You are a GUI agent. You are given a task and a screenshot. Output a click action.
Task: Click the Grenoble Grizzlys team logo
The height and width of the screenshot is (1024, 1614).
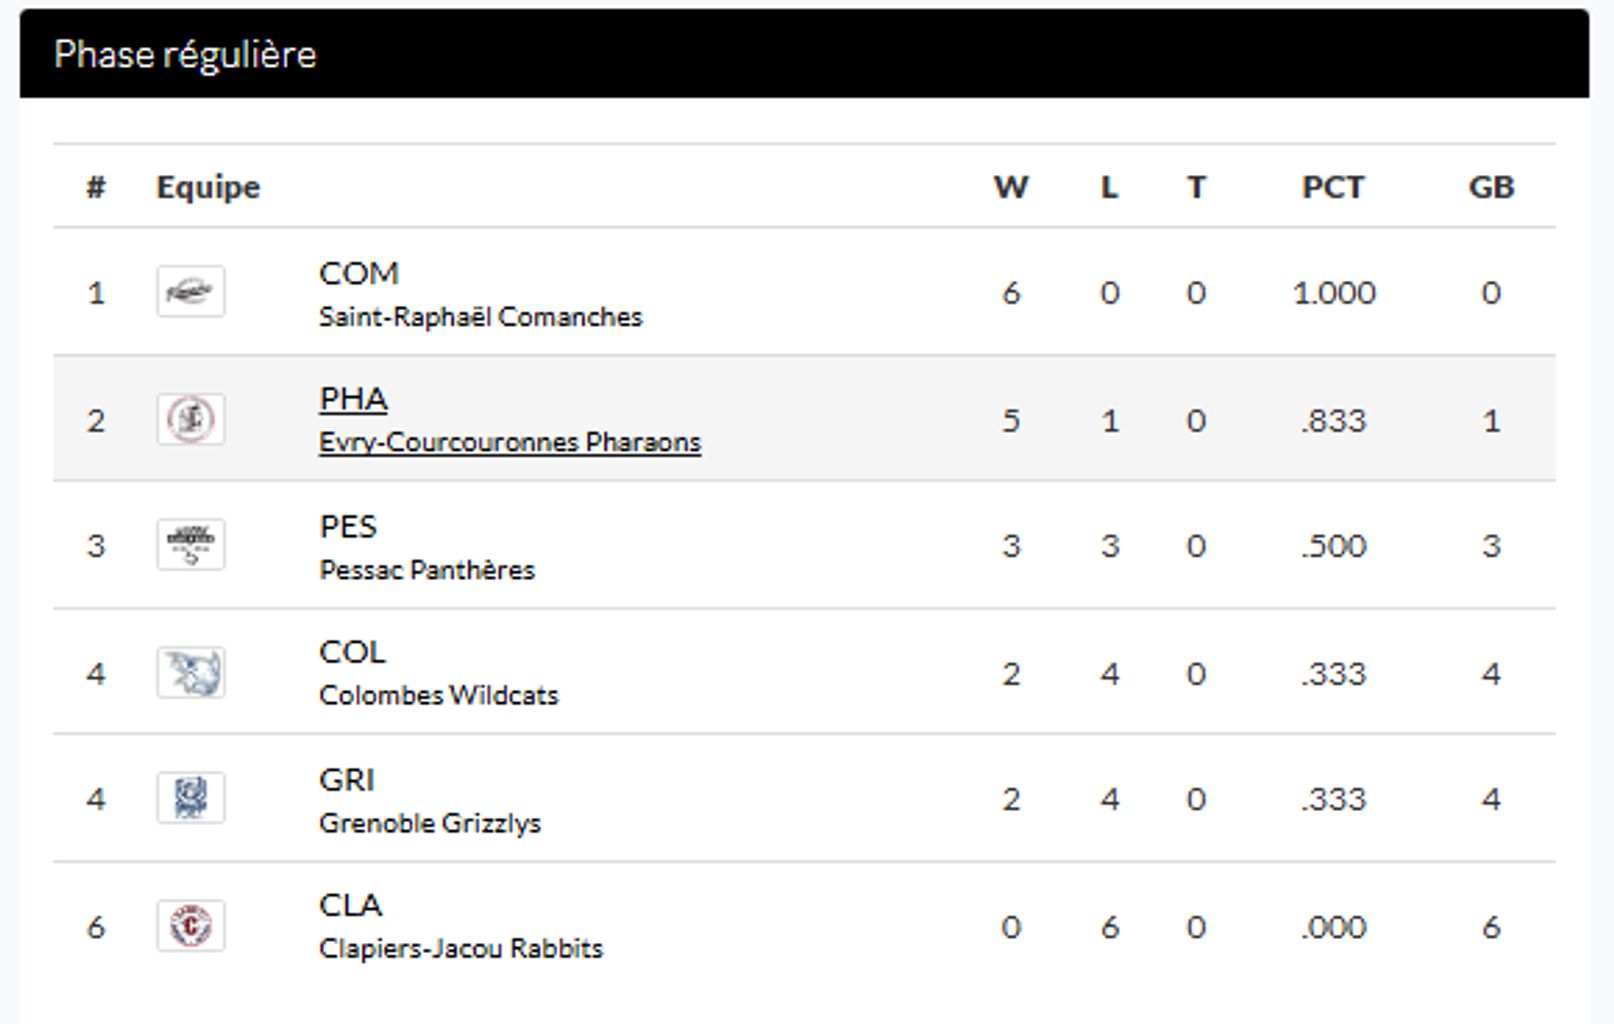[190, 798]
